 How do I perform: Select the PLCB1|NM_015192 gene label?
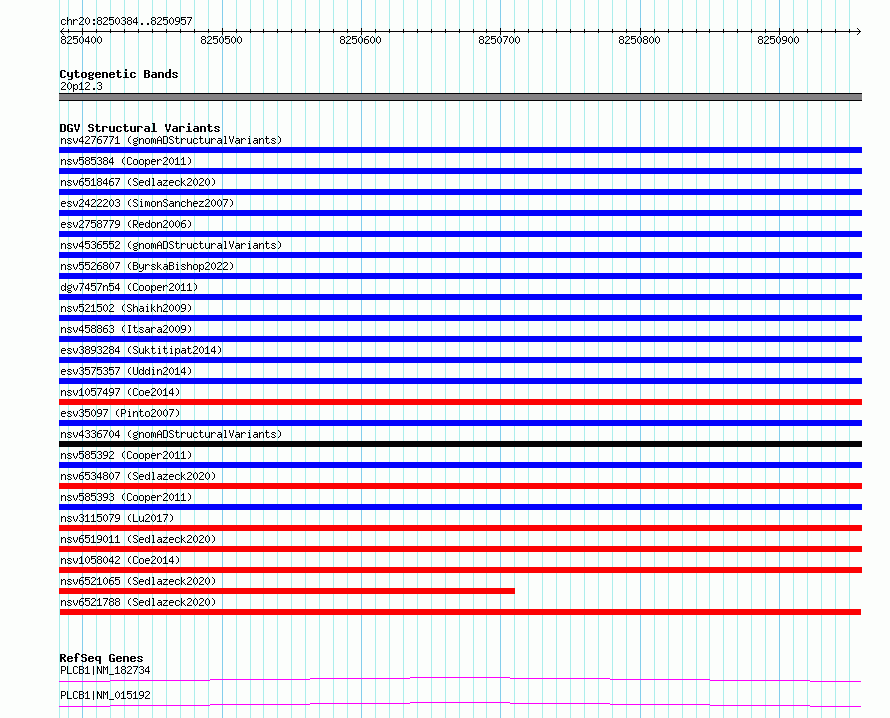(105, 695)
